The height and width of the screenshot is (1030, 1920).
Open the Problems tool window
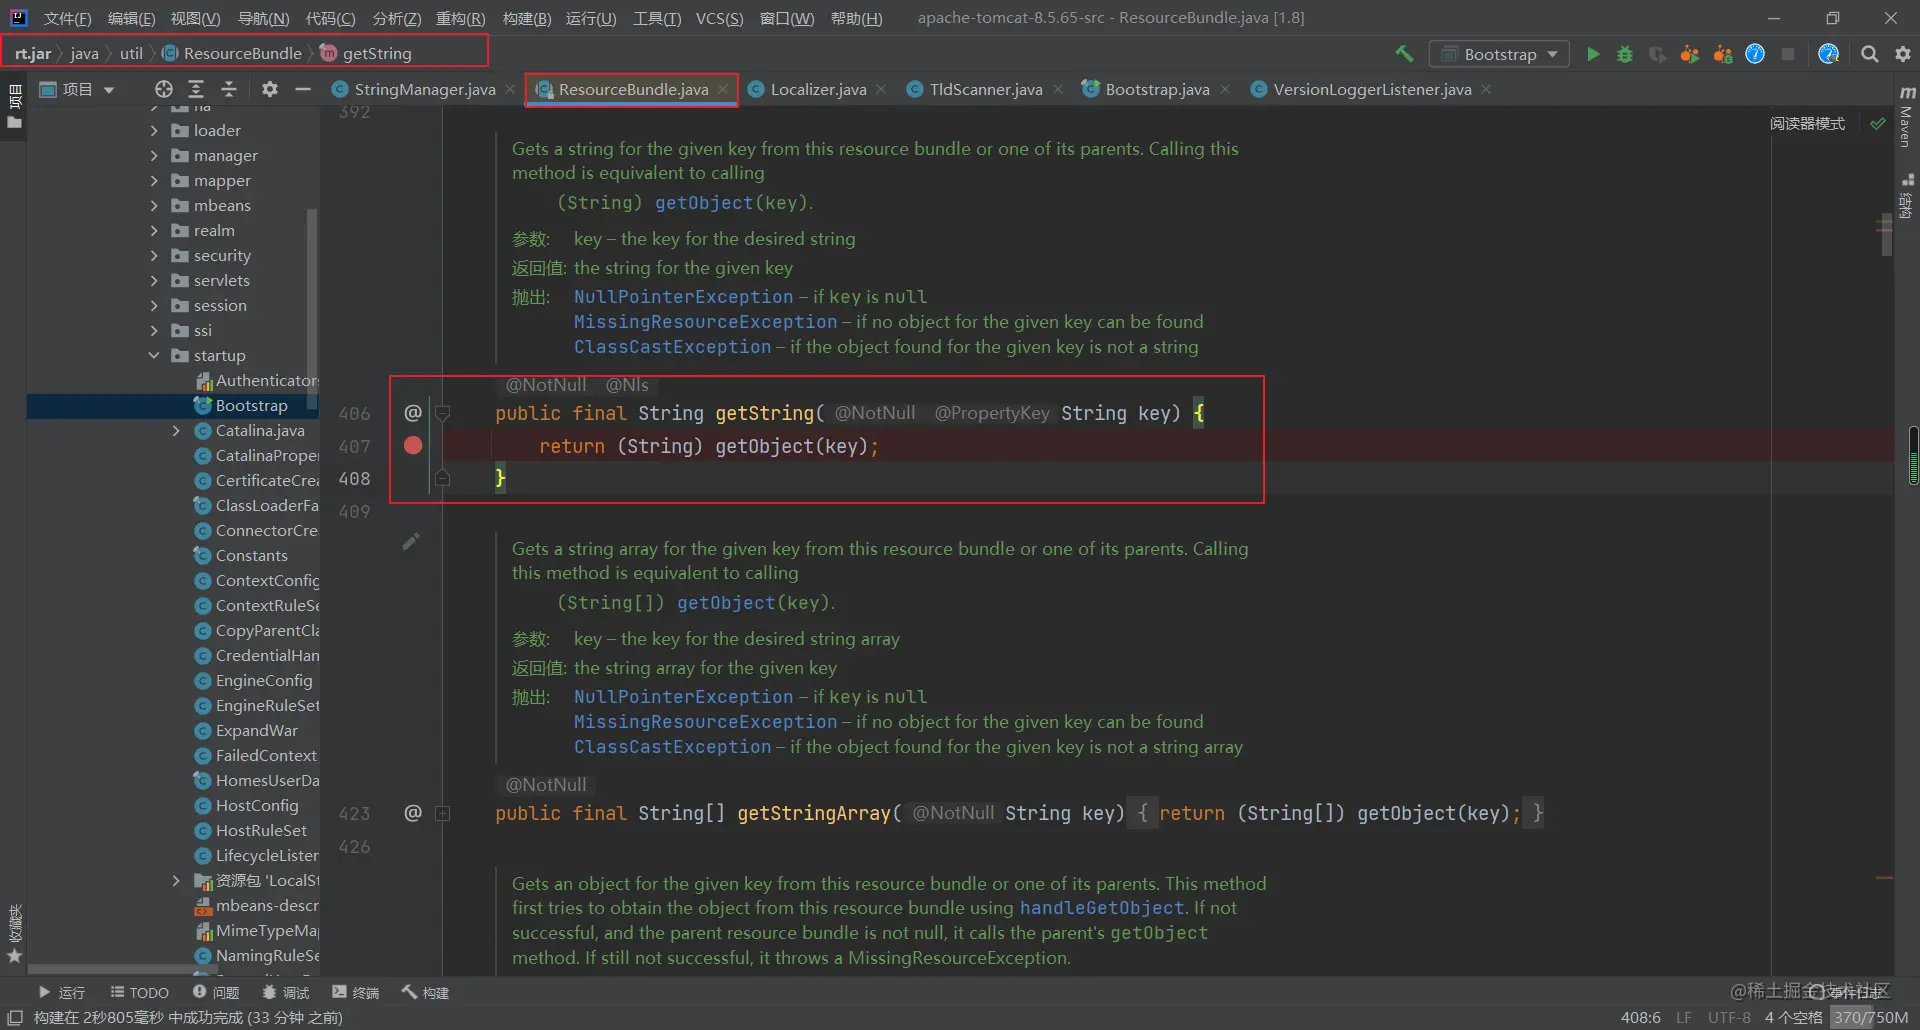point(216,992)
